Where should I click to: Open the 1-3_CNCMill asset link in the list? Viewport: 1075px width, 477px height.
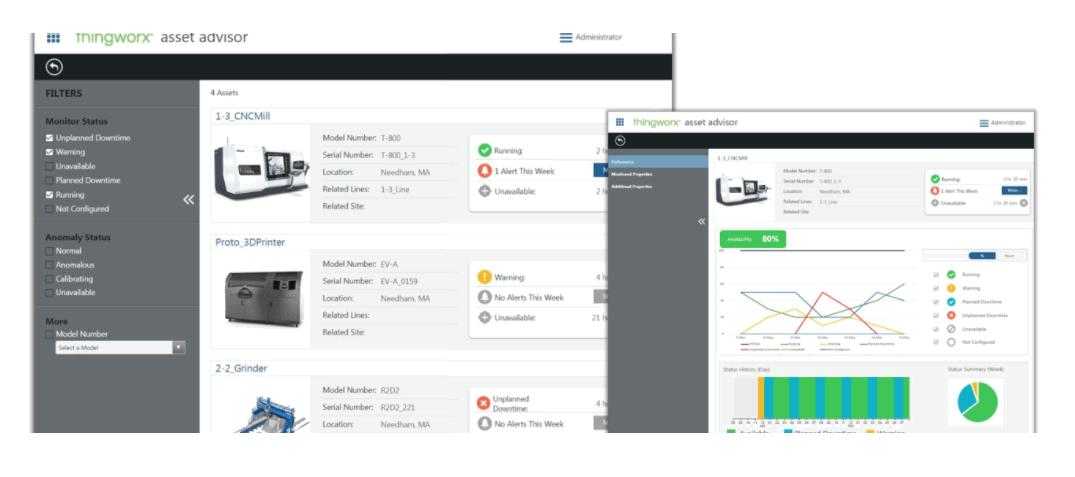(x=243, y=116)
